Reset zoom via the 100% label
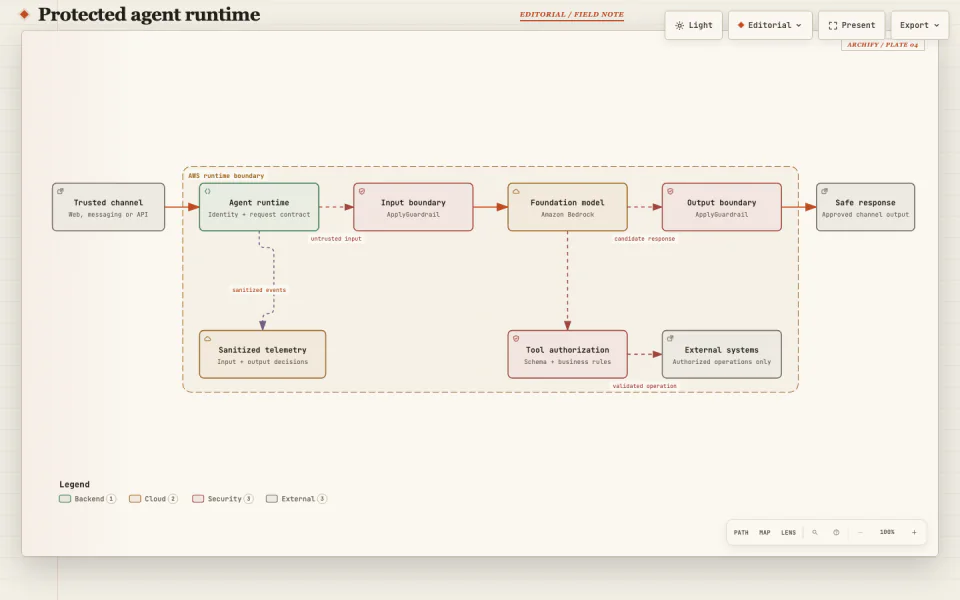 point(887,533)
